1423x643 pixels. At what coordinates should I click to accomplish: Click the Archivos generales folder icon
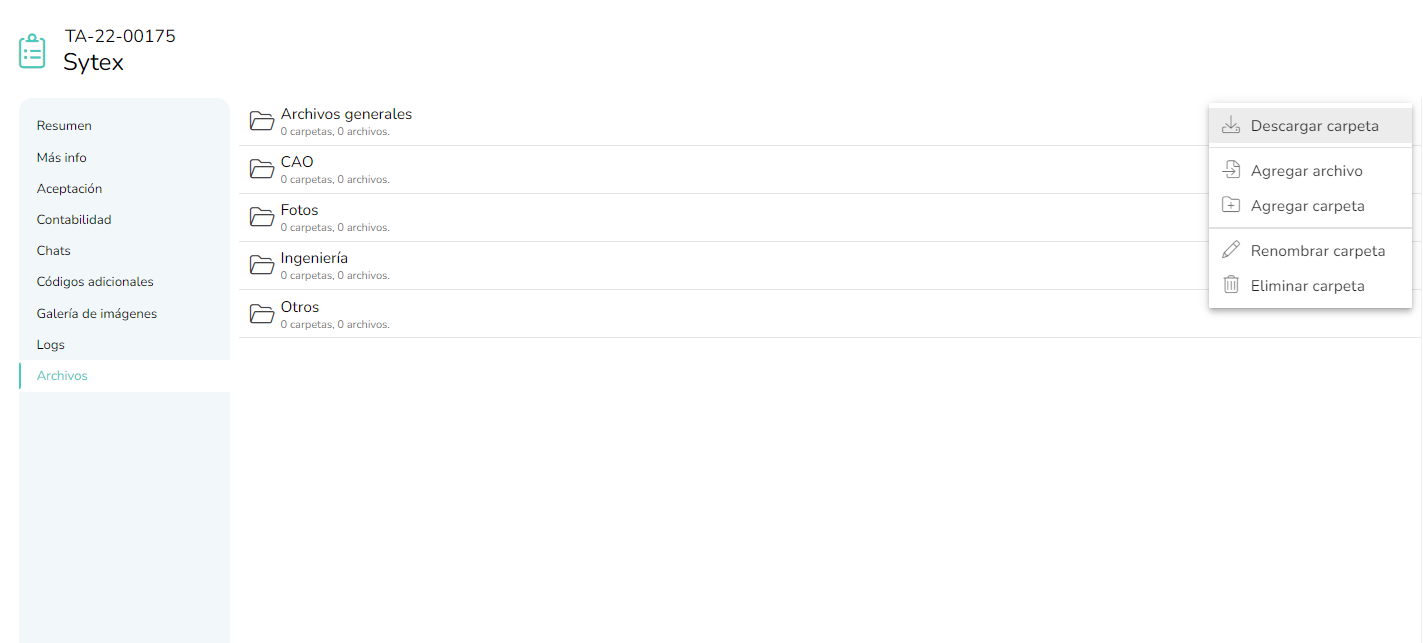tap(262, 121)
